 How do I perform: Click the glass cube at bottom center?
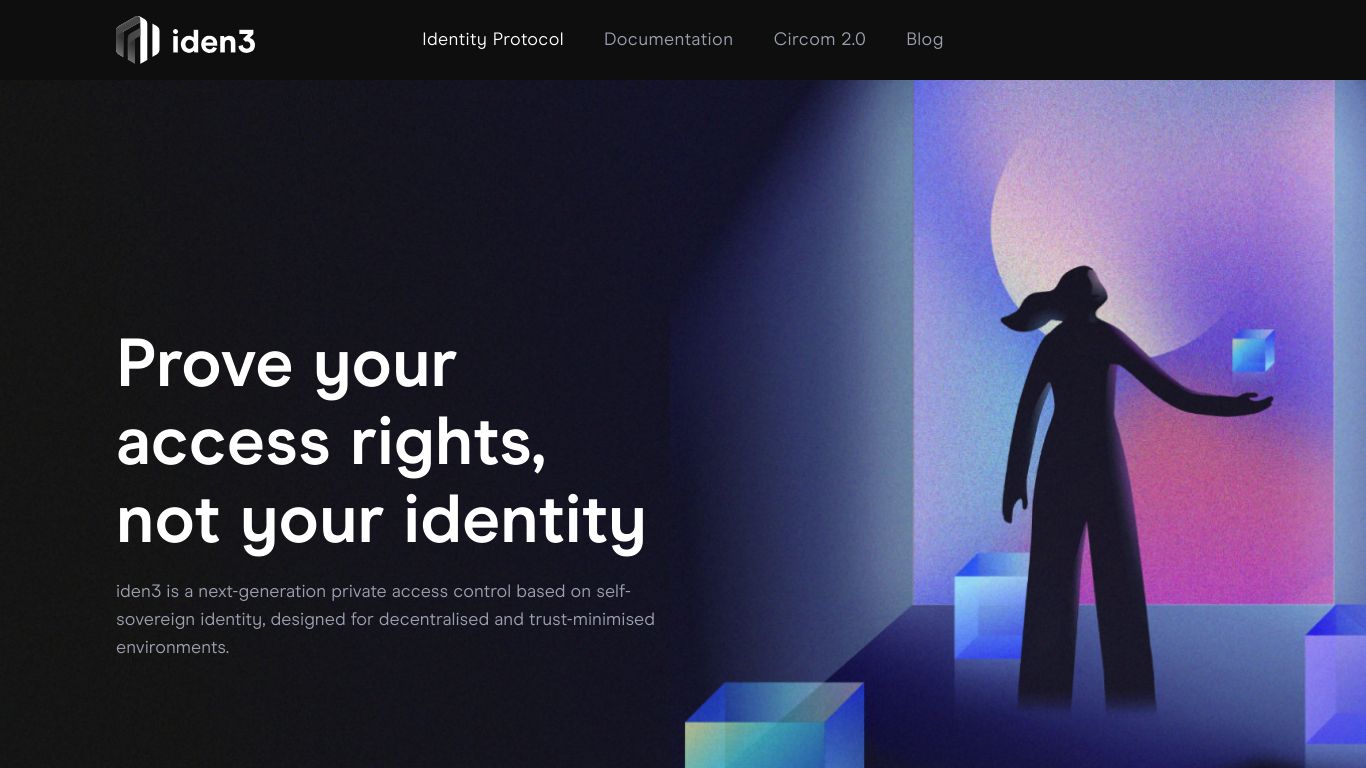(774, 725)
